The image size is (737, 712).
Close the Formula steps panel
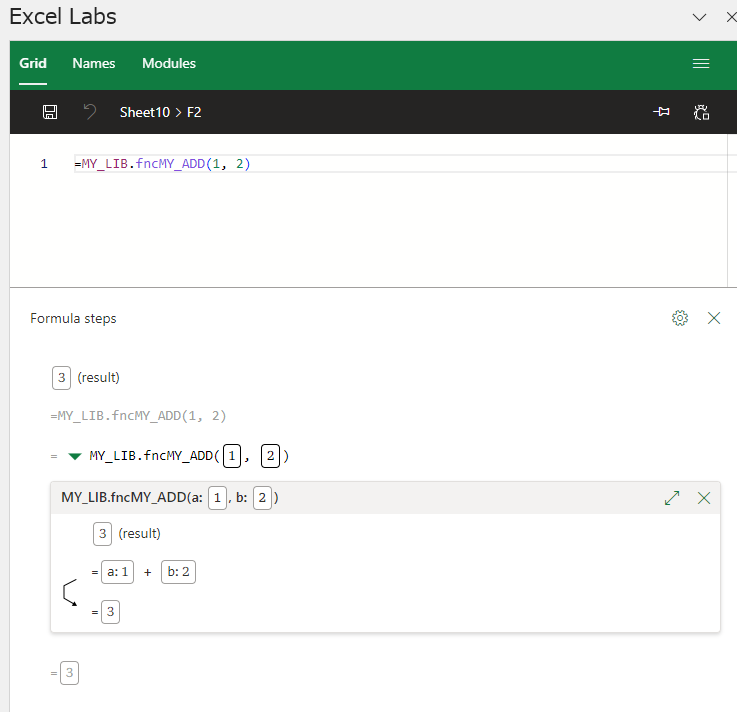pos(713,318)
